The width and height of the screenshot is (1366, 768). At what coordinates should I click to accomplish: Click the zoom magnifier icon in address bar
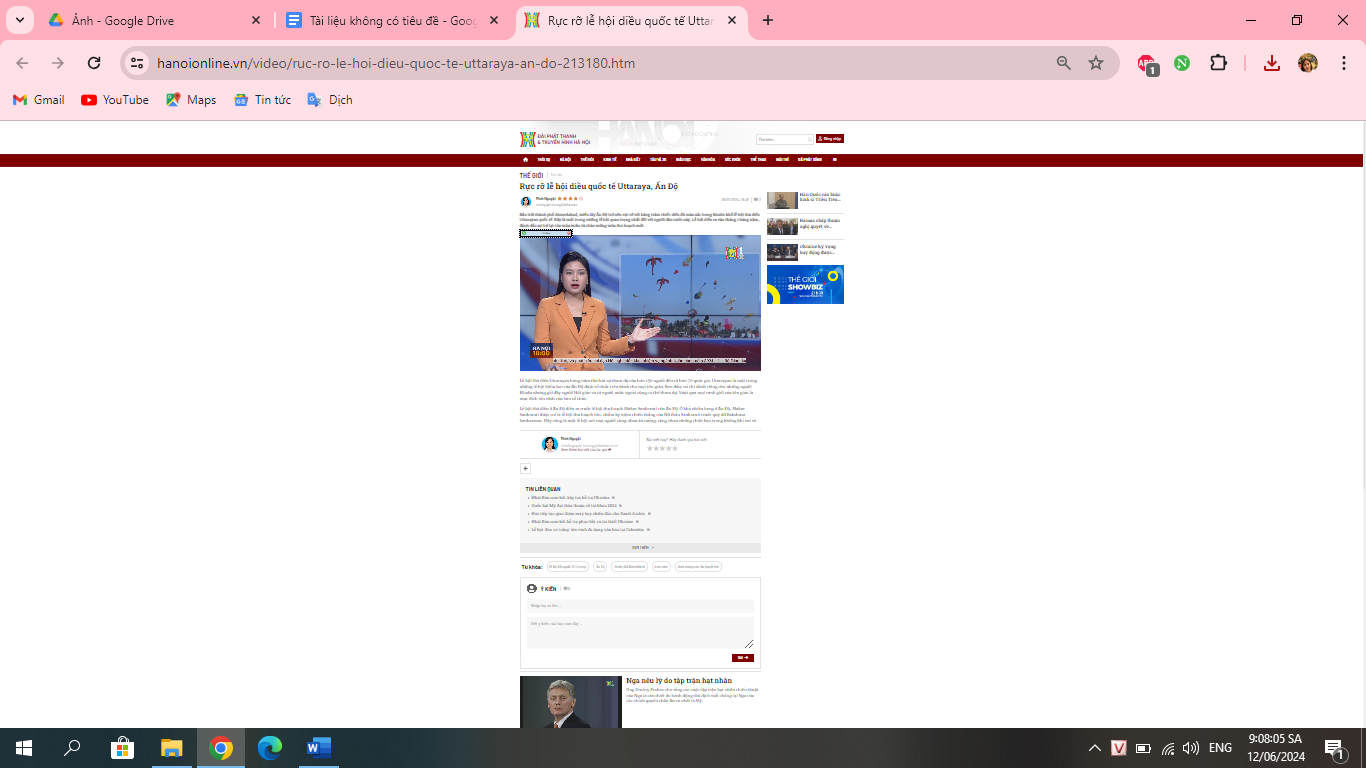tap(1064, 63)
